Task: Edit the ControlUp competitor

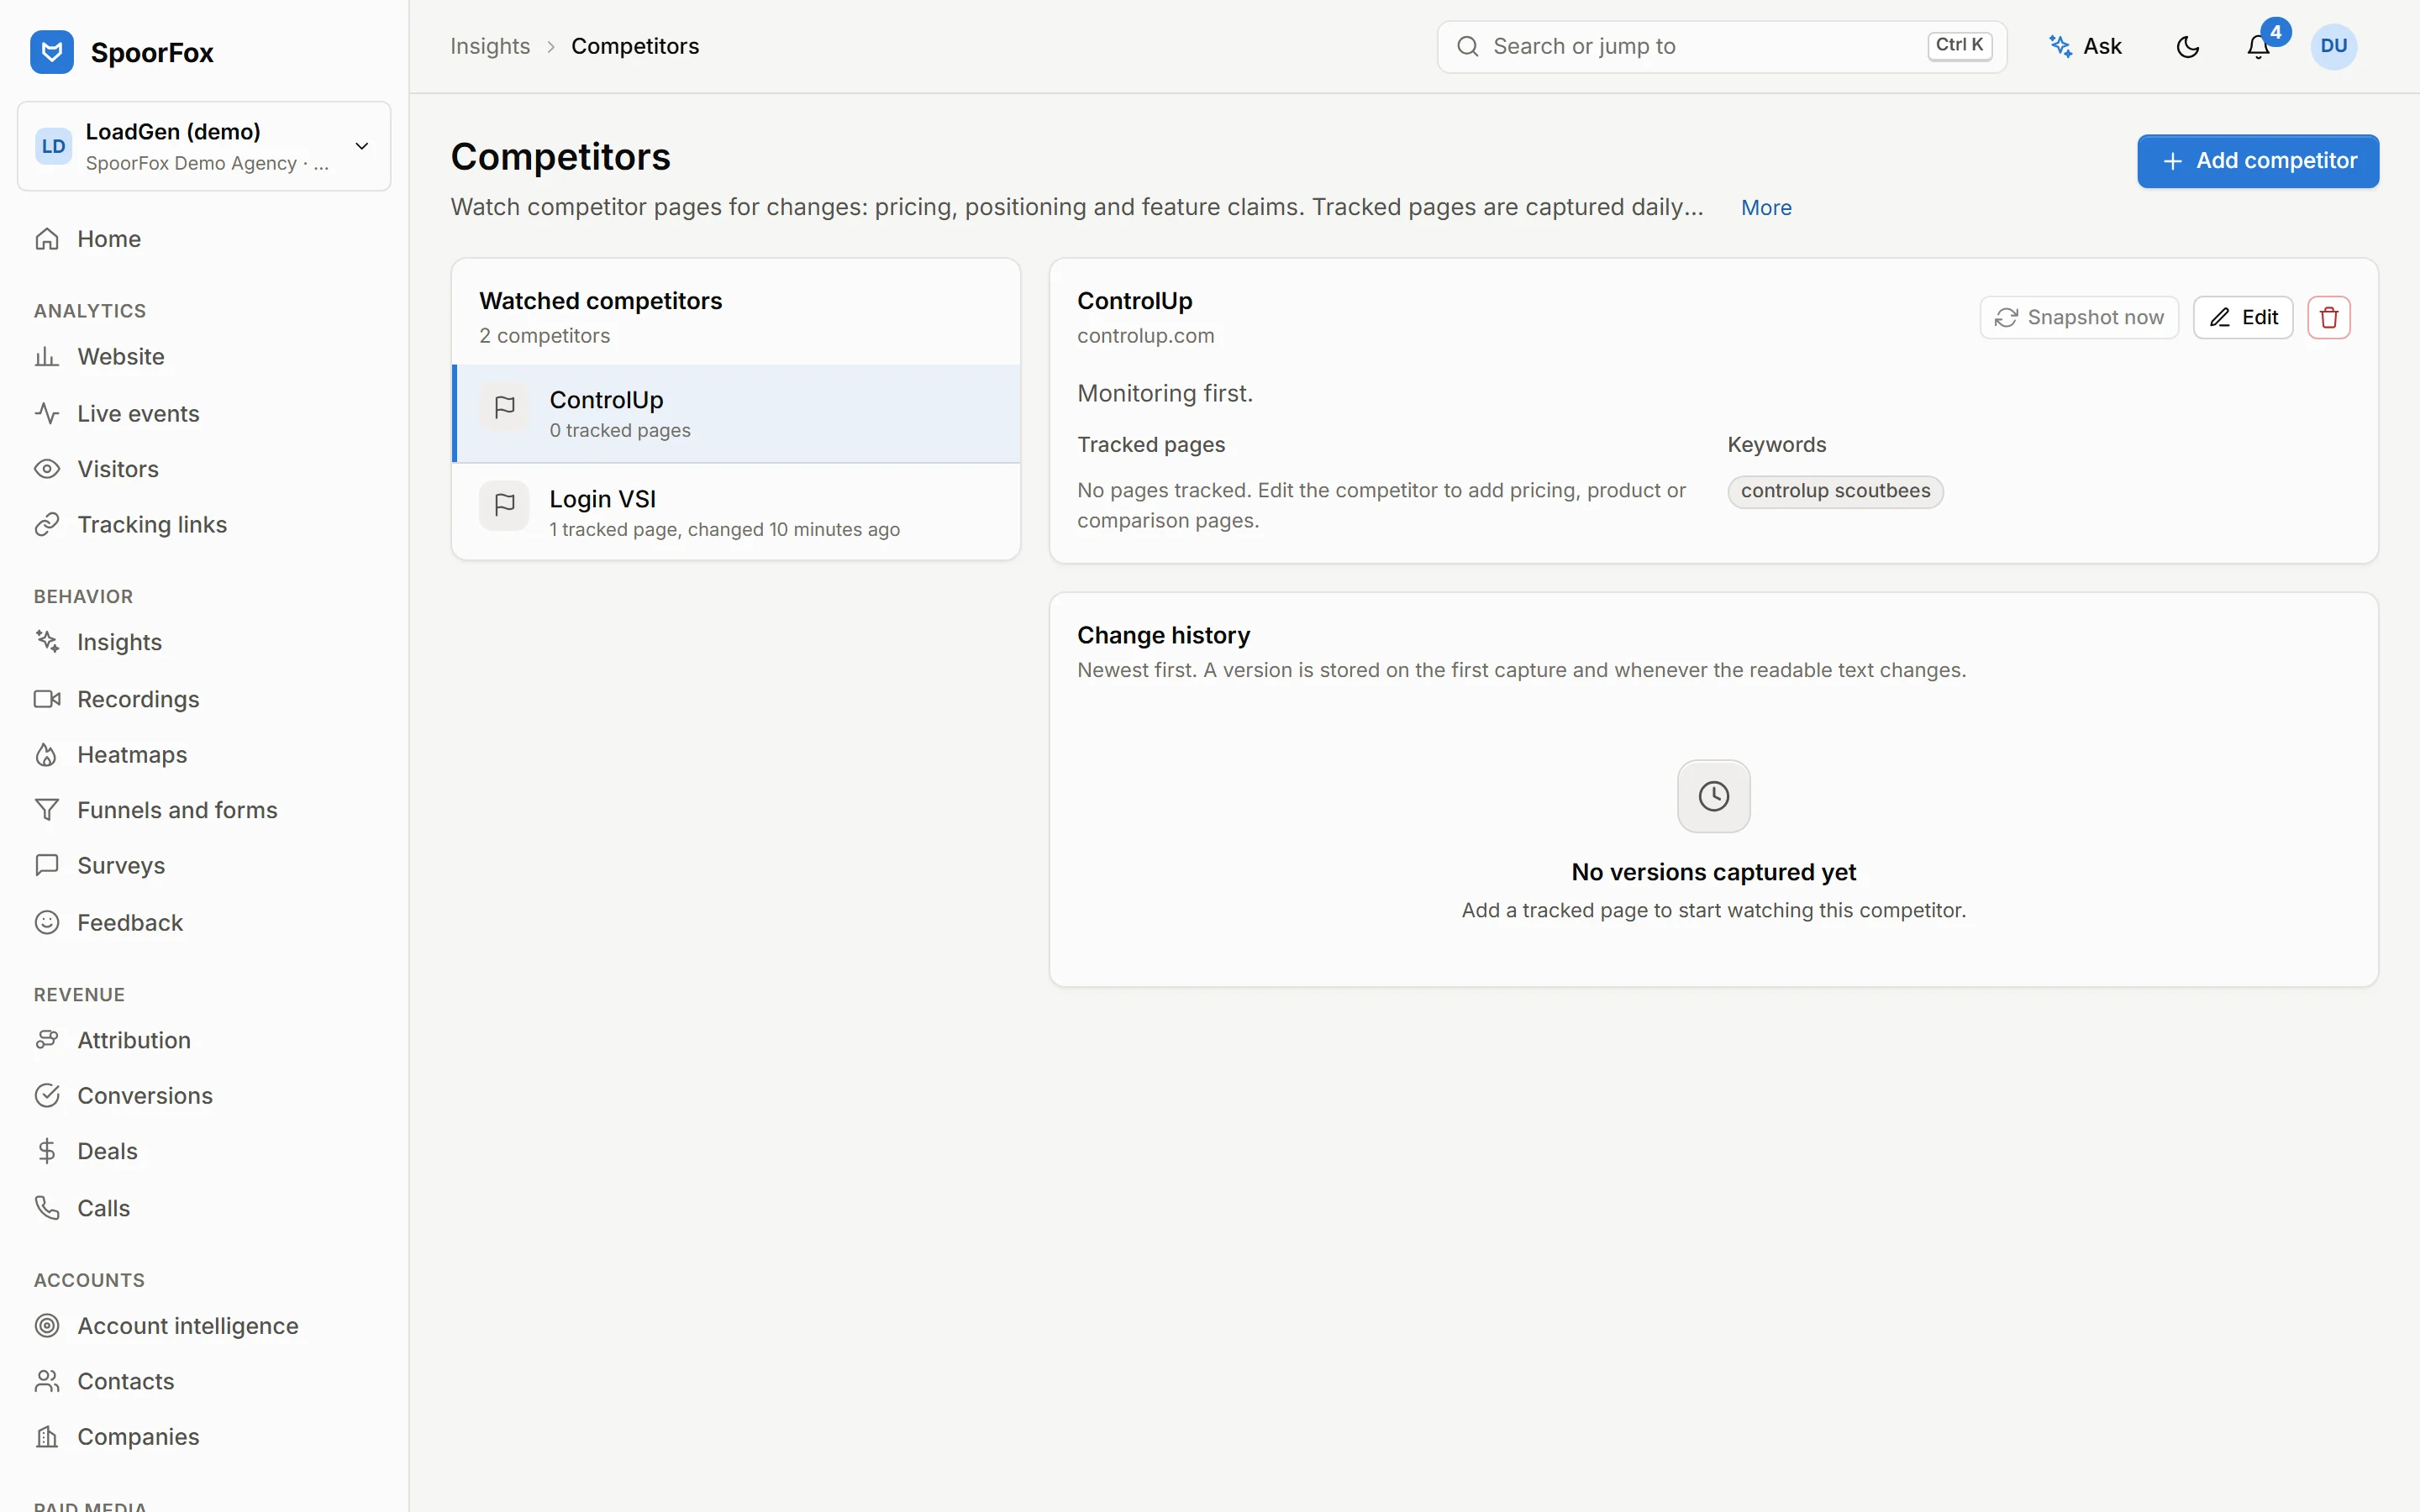Action: point(2243,318)
